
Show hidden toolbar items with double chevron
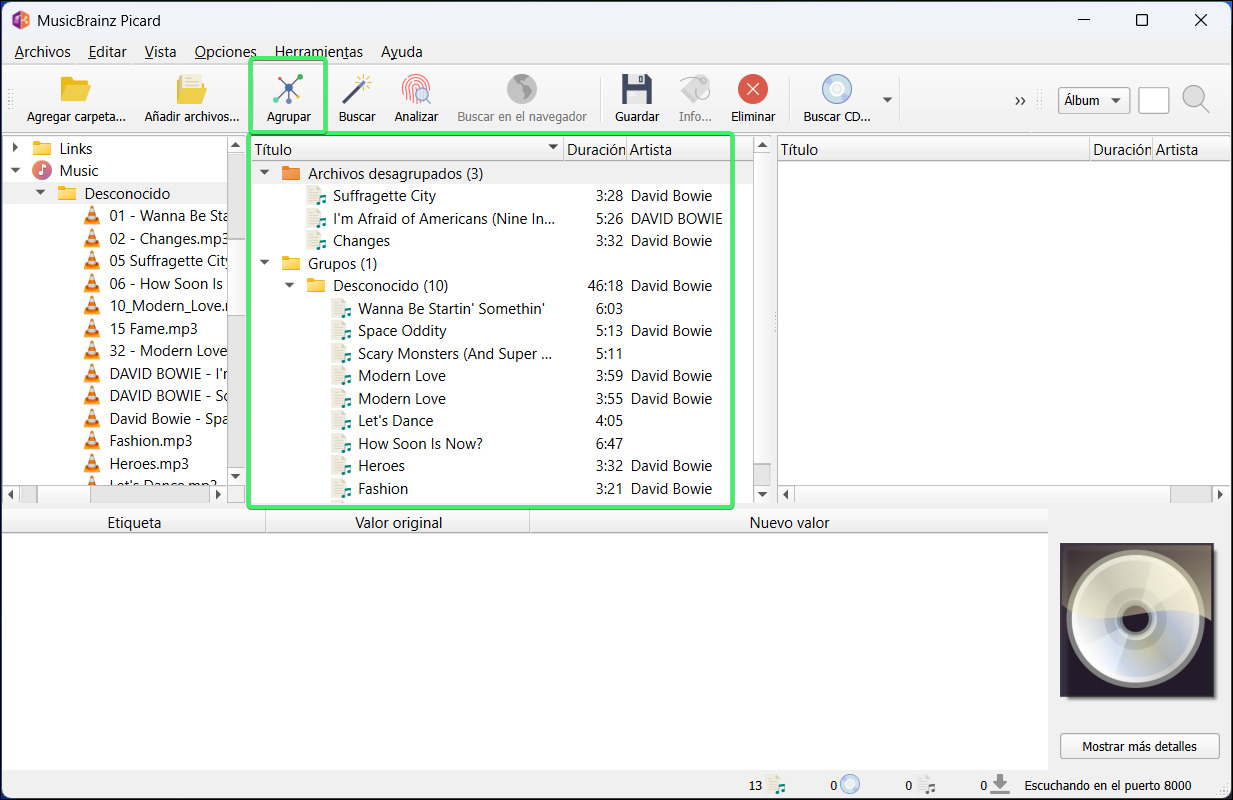pos(1020,100)
